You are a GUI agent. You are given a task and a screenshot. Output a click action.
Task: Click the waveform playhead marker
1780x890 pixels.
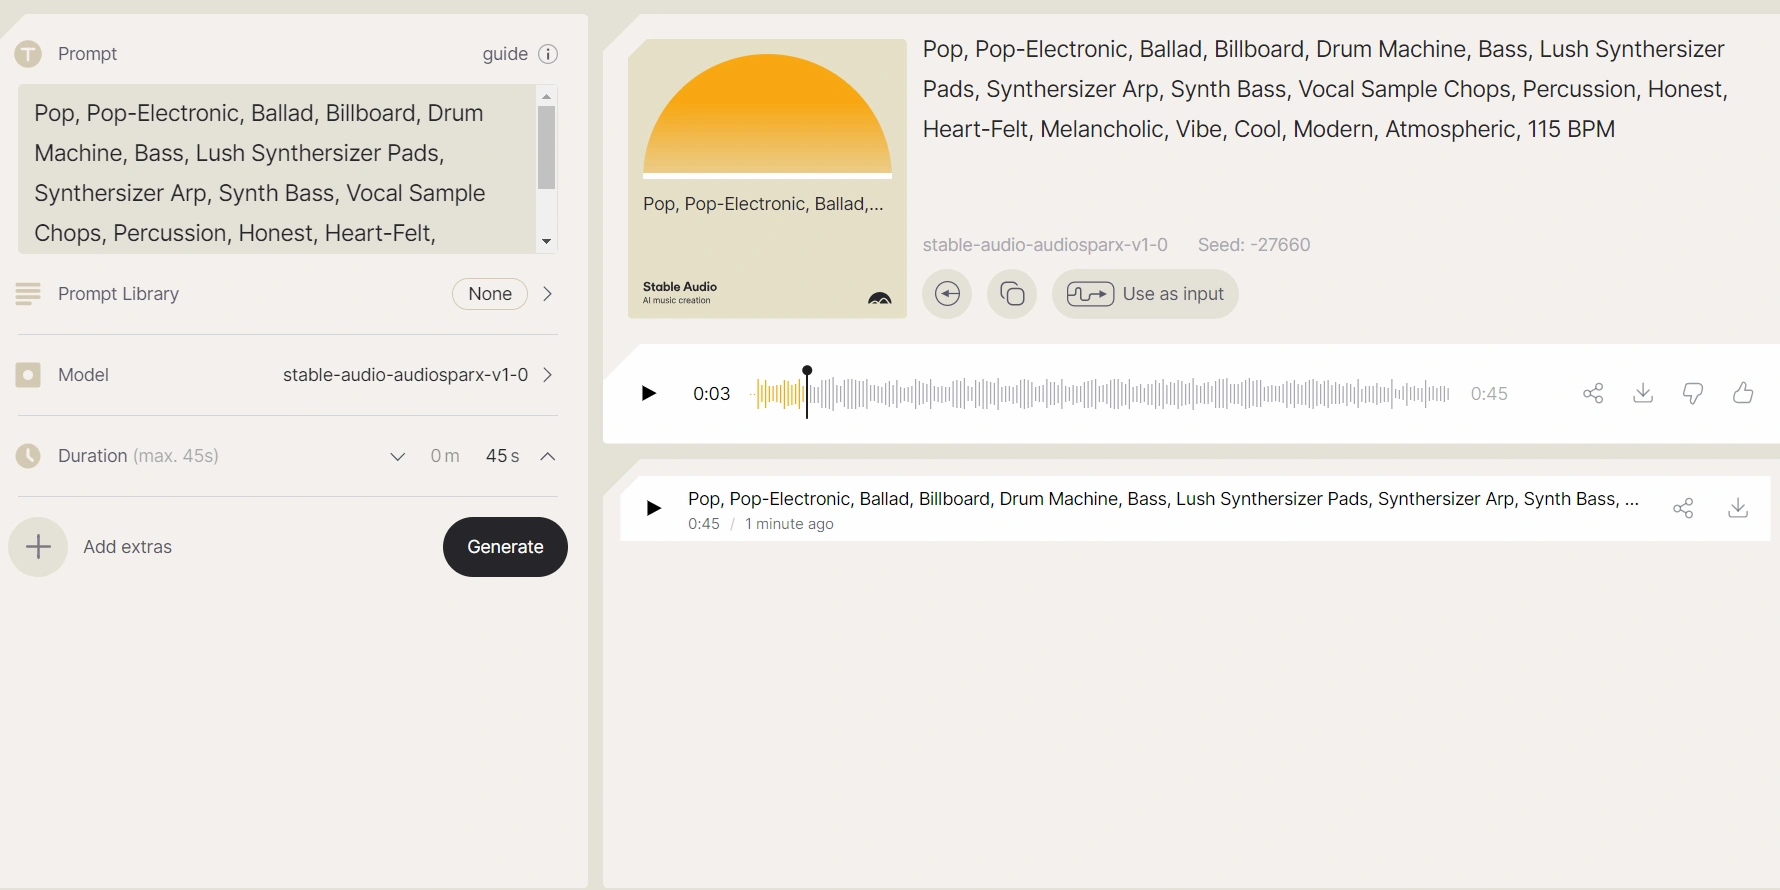click(x=807, y=372)
